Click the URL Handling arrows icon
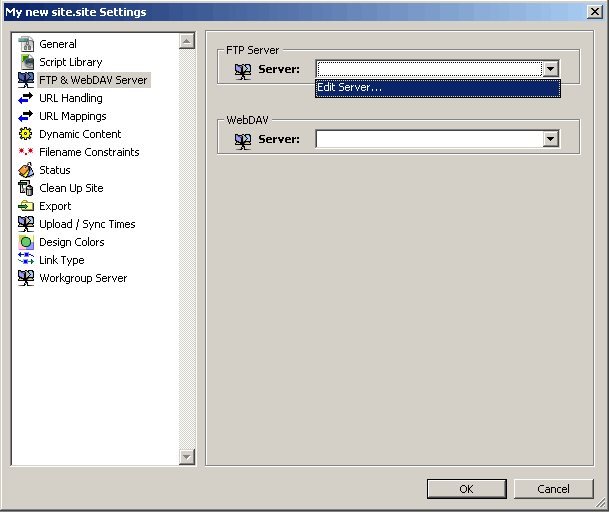Viewport: 609px width, 512px height. pyautogui.click(x=26, y=98)
